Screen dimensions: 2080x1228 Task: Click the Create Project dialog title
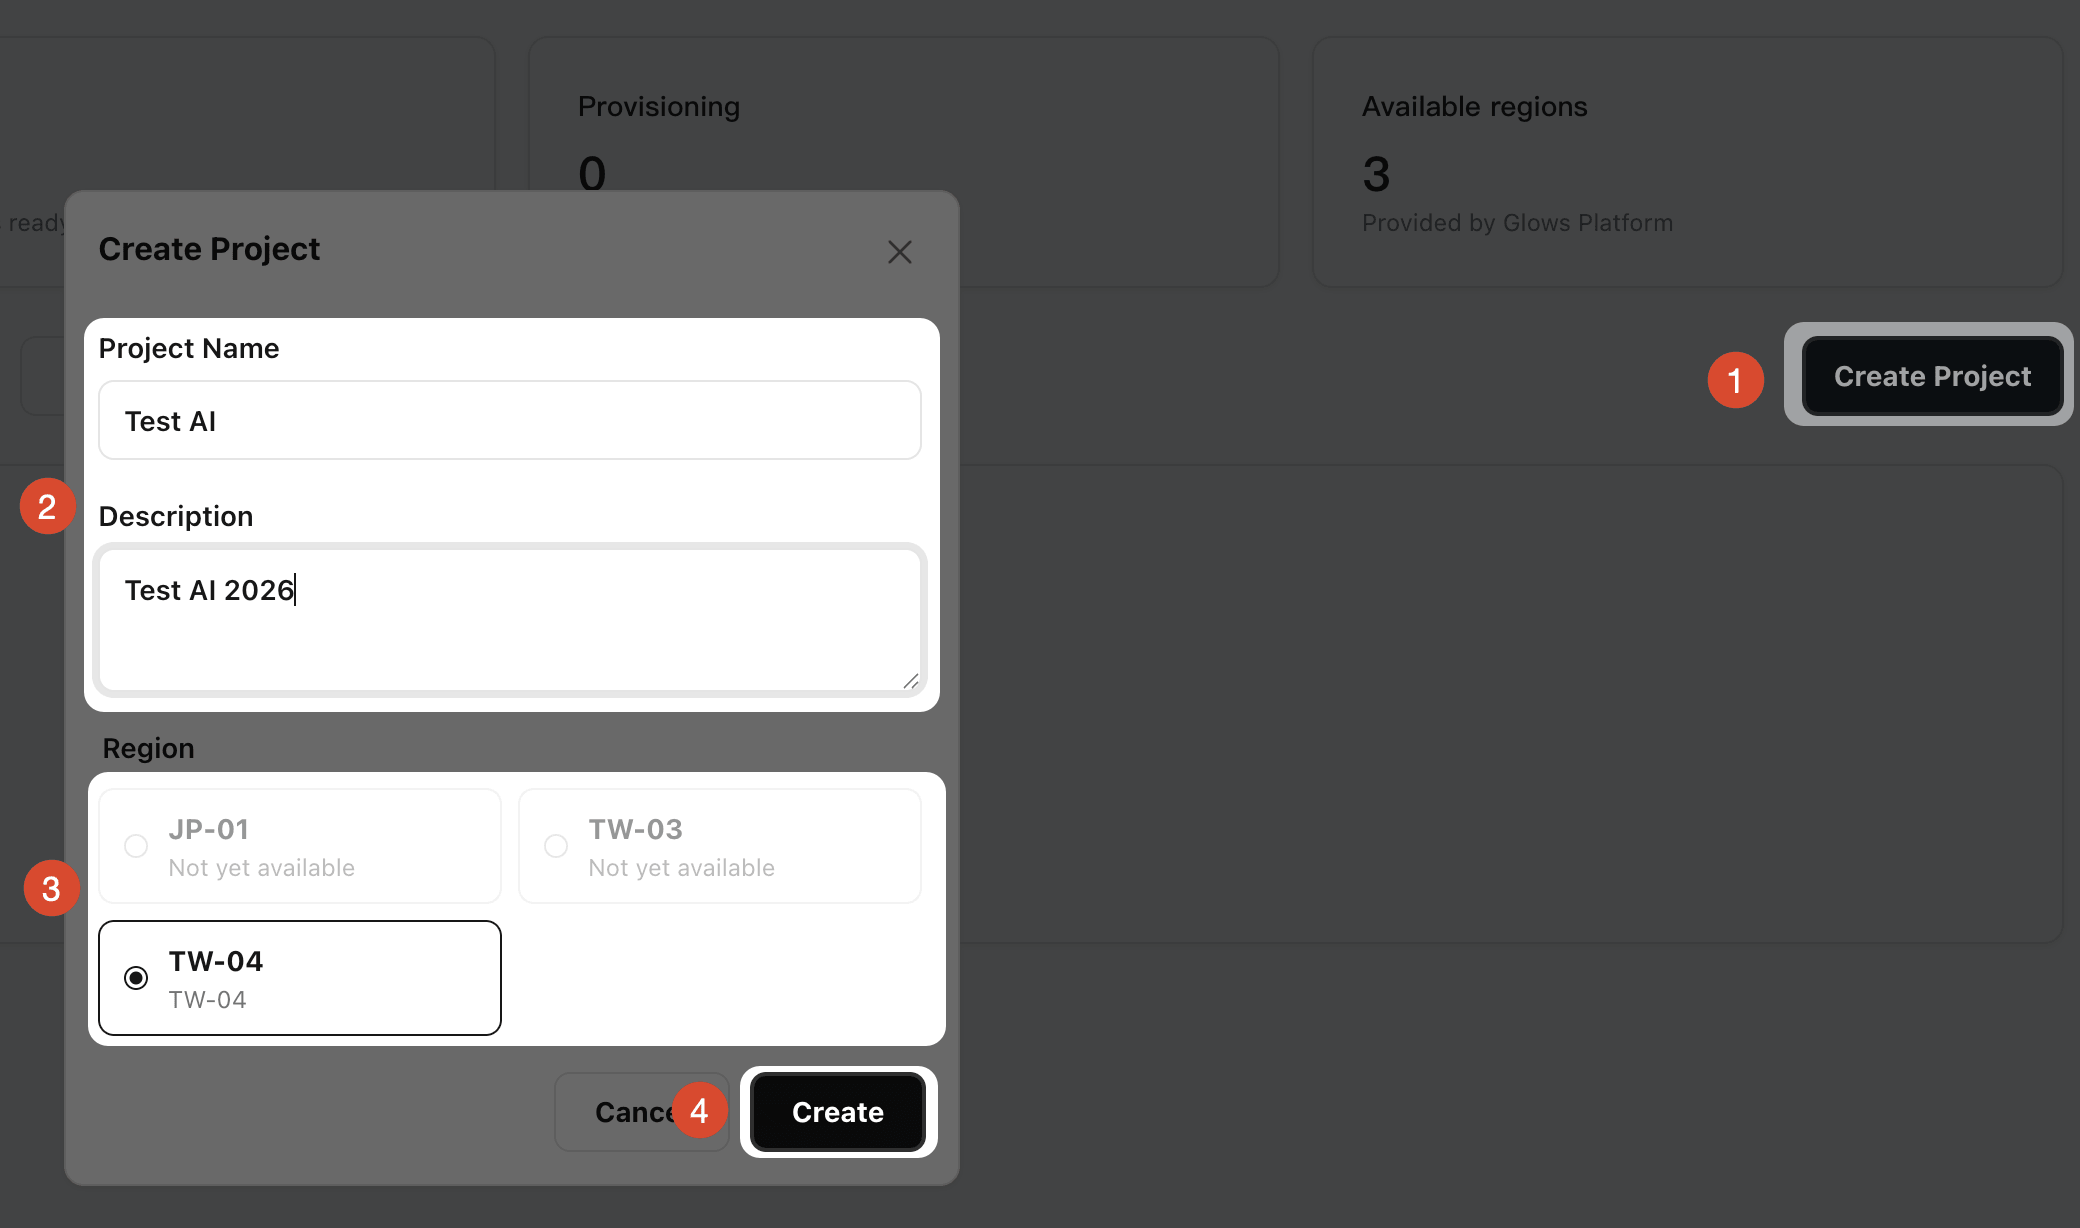pos(209,249)
